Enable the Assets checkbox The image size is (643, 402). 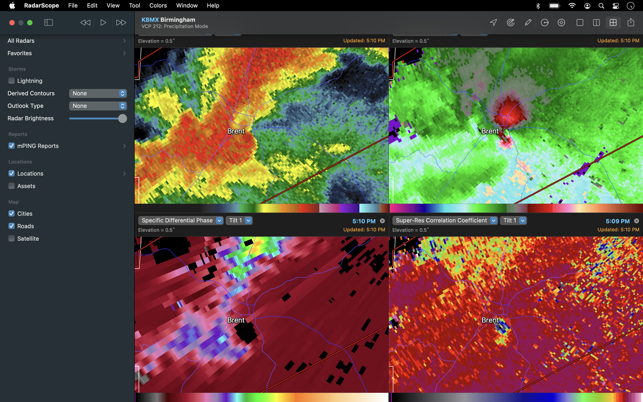coord(11,186)
